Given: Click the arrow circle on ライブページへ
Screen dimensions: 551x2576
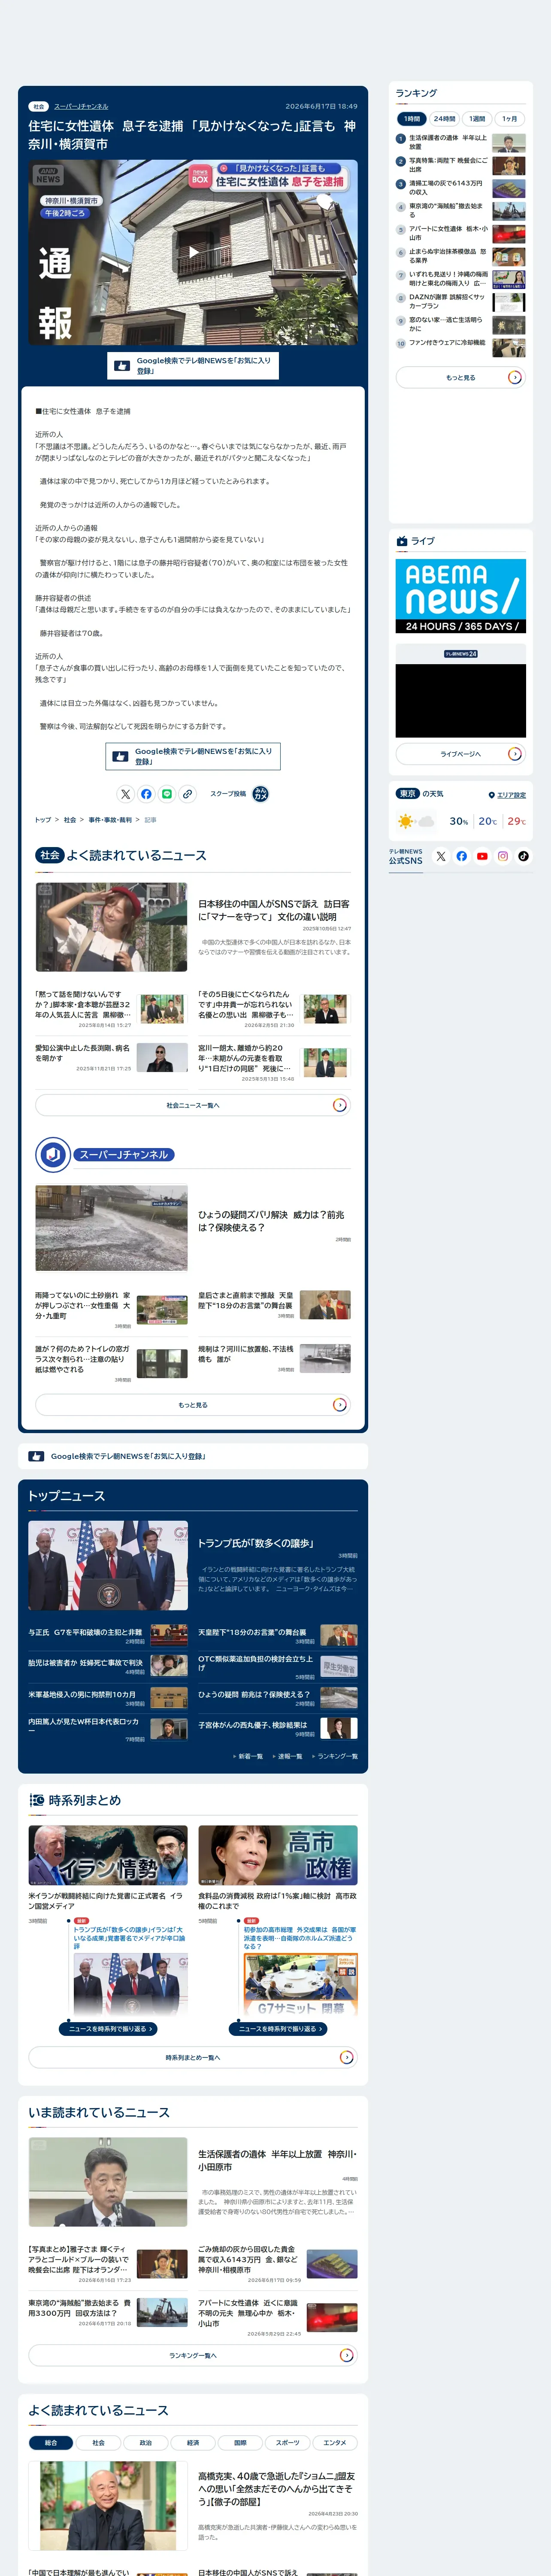Looking at the screenshot, I should point(514,754).
